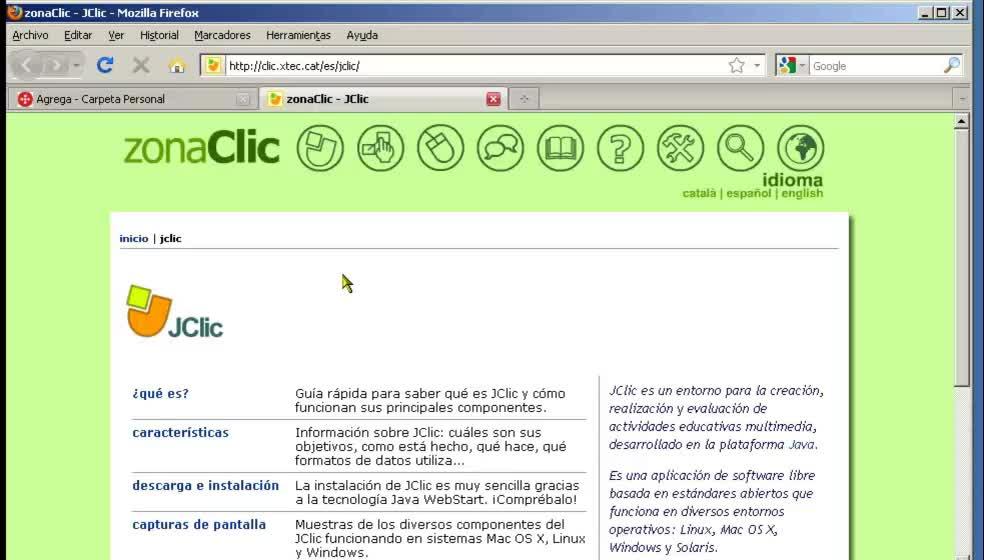Open a new tab with the plus button
Viewport: 984px width, 560px height.
pos(524,99)
